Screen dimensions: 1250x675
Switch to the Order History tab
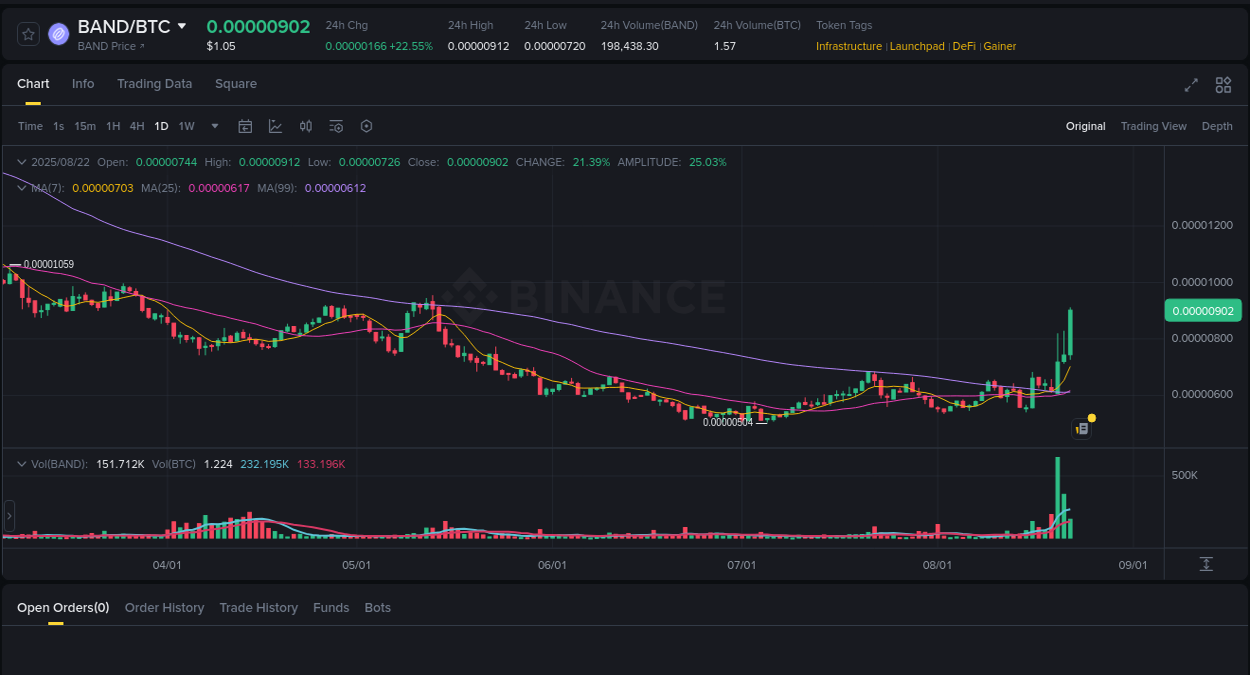164,607
